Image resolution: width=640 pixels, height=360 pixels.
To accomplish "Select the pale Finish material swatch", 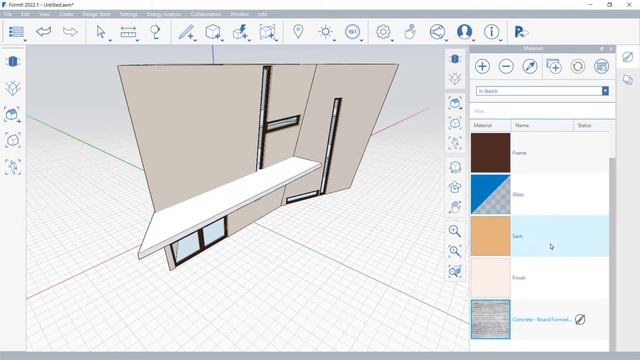I will click(x=491, y=278).
